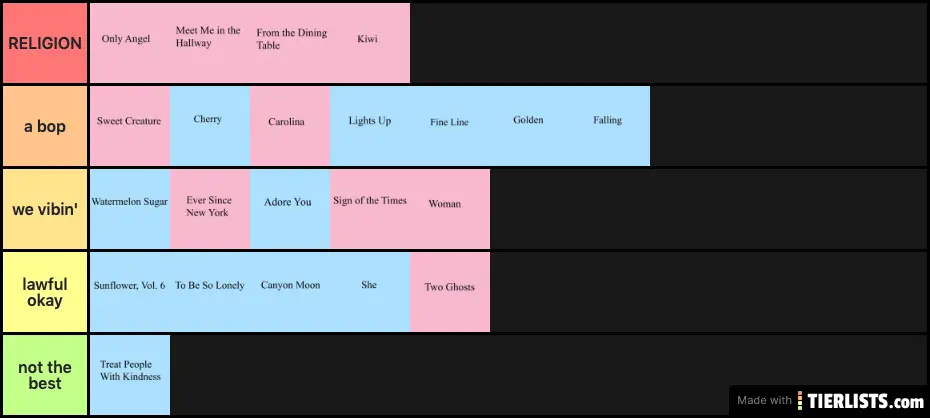Viewport: 930px width, 418px height.
Task: Click the 'we vibin'' tier label
Action: pyautogui.click(x=45, y=209)
